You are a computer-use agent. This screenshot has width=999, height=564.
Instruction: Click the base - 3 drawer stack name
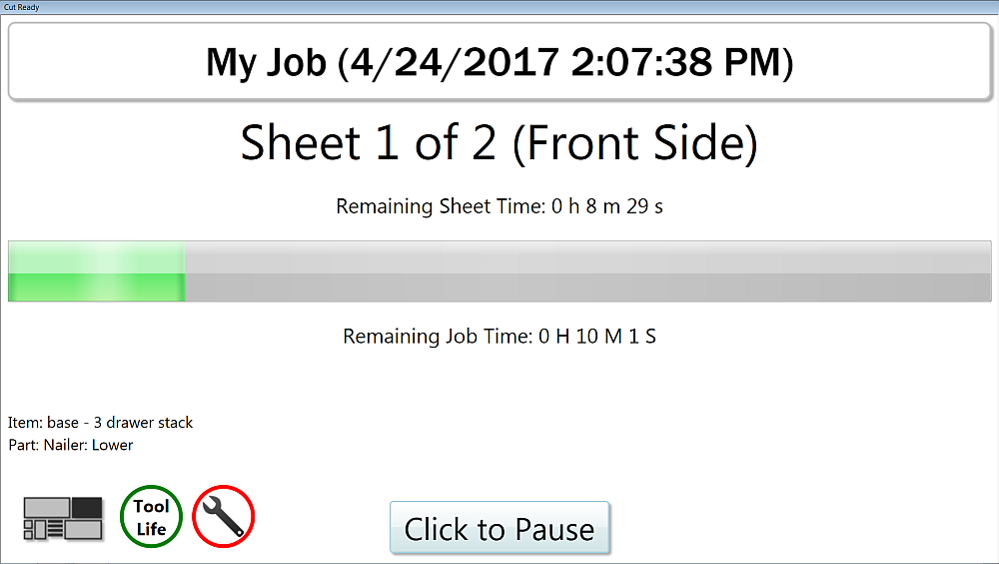[x=120, y=422]
